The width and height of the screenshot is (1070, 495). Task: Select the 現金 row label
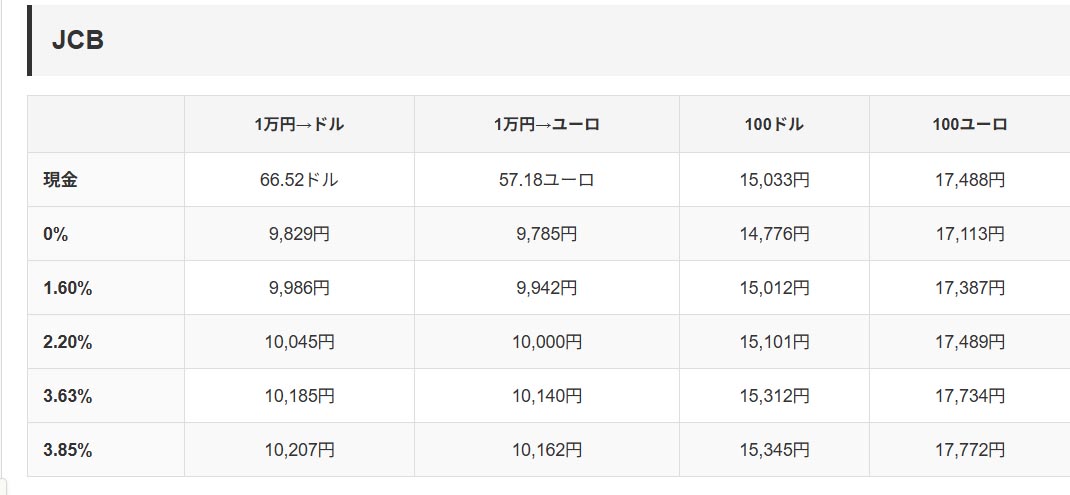pos(60,180)
